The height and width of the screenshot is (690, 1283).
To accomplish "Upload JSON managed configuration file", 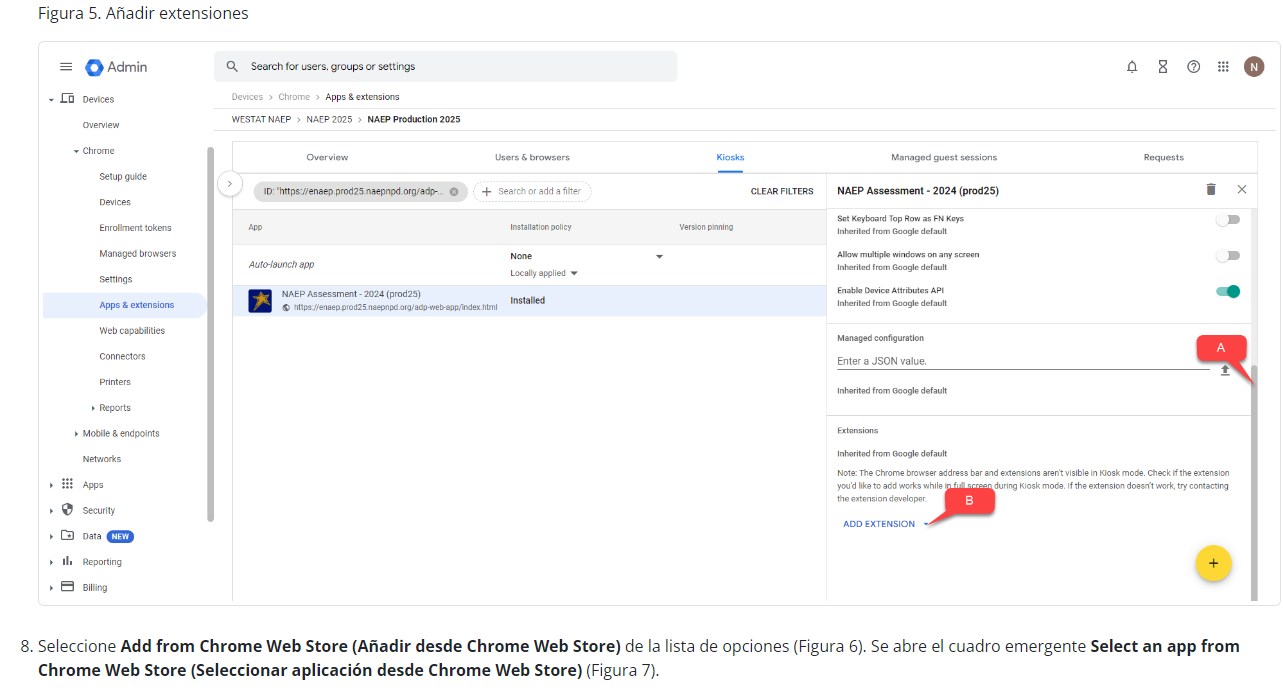I will 1225,370.
